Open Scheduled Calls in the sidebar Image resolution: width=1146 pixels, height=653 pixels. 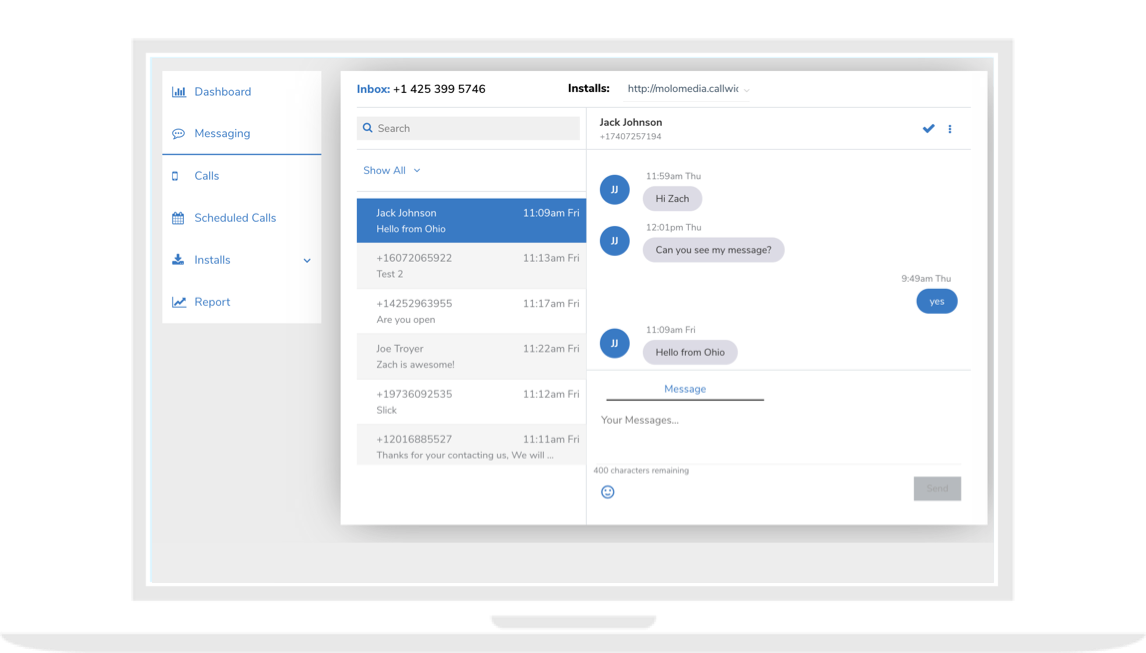(235, 218)
